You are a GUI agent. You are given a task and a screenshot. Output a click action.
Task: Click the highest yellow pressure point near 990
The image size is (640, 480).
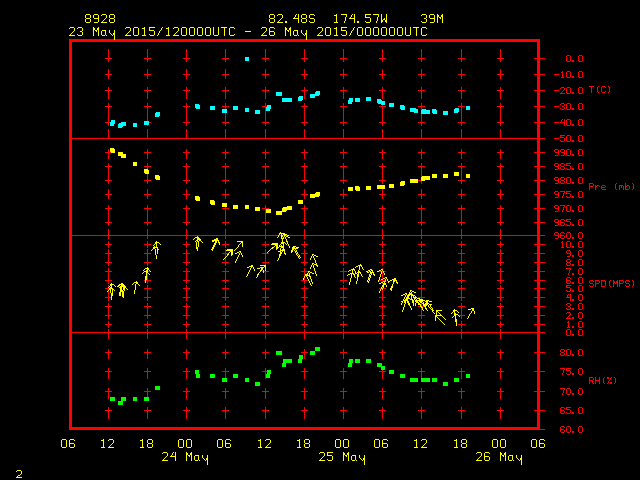click(x=112, y=151)
